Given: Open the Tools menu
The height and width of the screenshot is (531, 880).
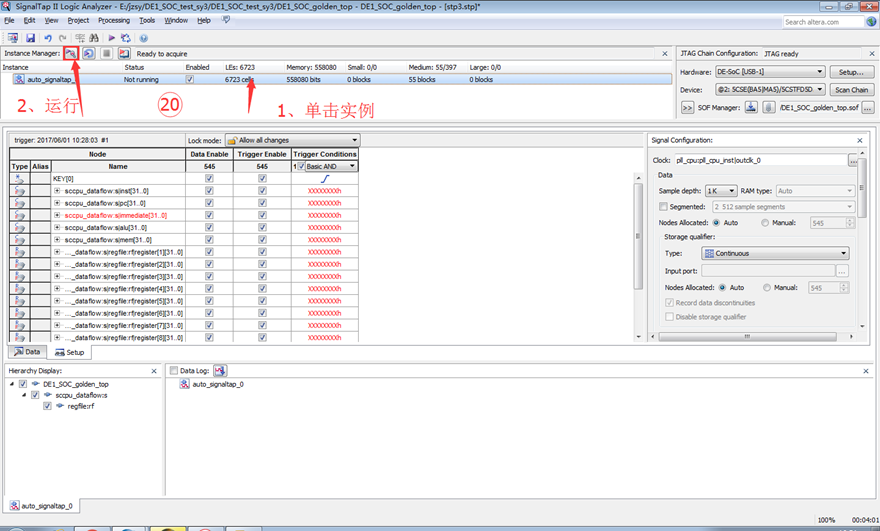Looking at the screenshot, I should tap(147, 20).
